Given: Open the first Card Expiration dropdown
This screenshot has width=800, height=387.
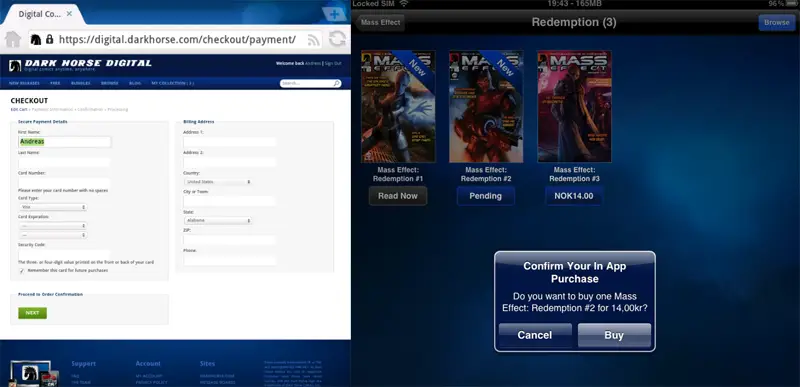Looking at the screenshot, I should point(53,225).
